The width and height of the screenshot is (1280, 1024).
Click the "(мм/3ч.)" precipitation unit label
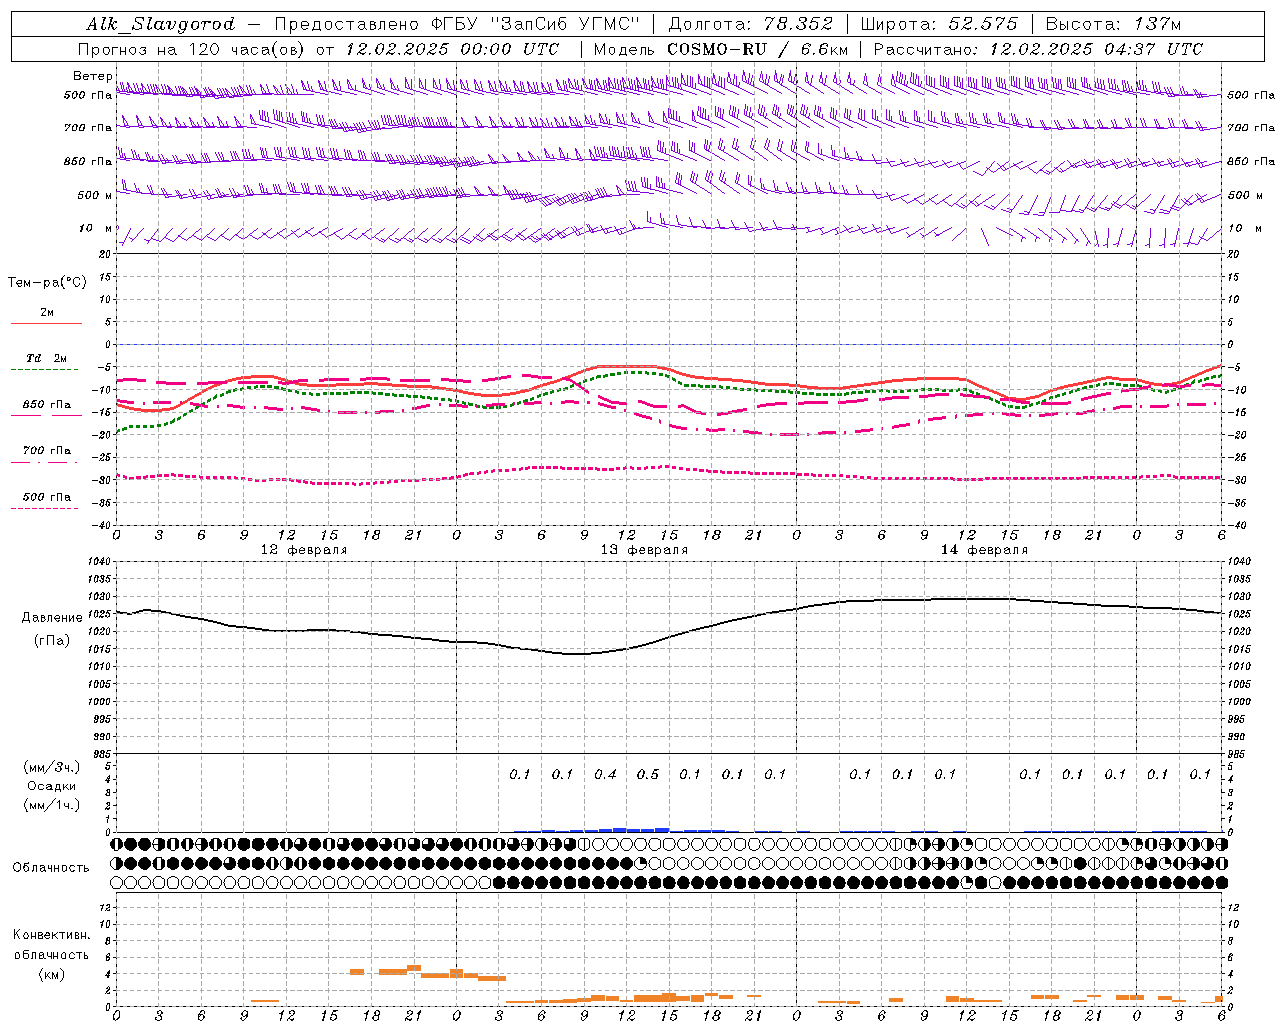pyautogui.click(x=52, y=767)
